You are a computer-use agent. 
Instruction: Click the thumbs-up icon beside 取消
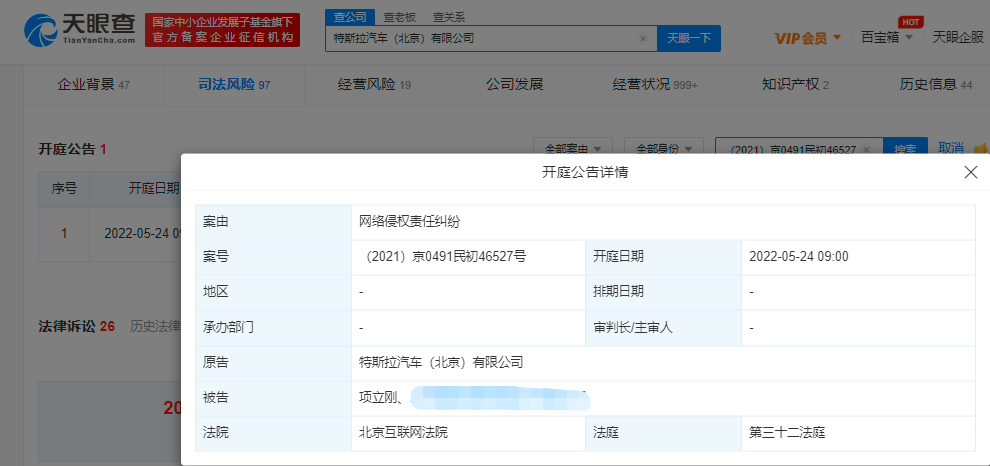point(981,148)
